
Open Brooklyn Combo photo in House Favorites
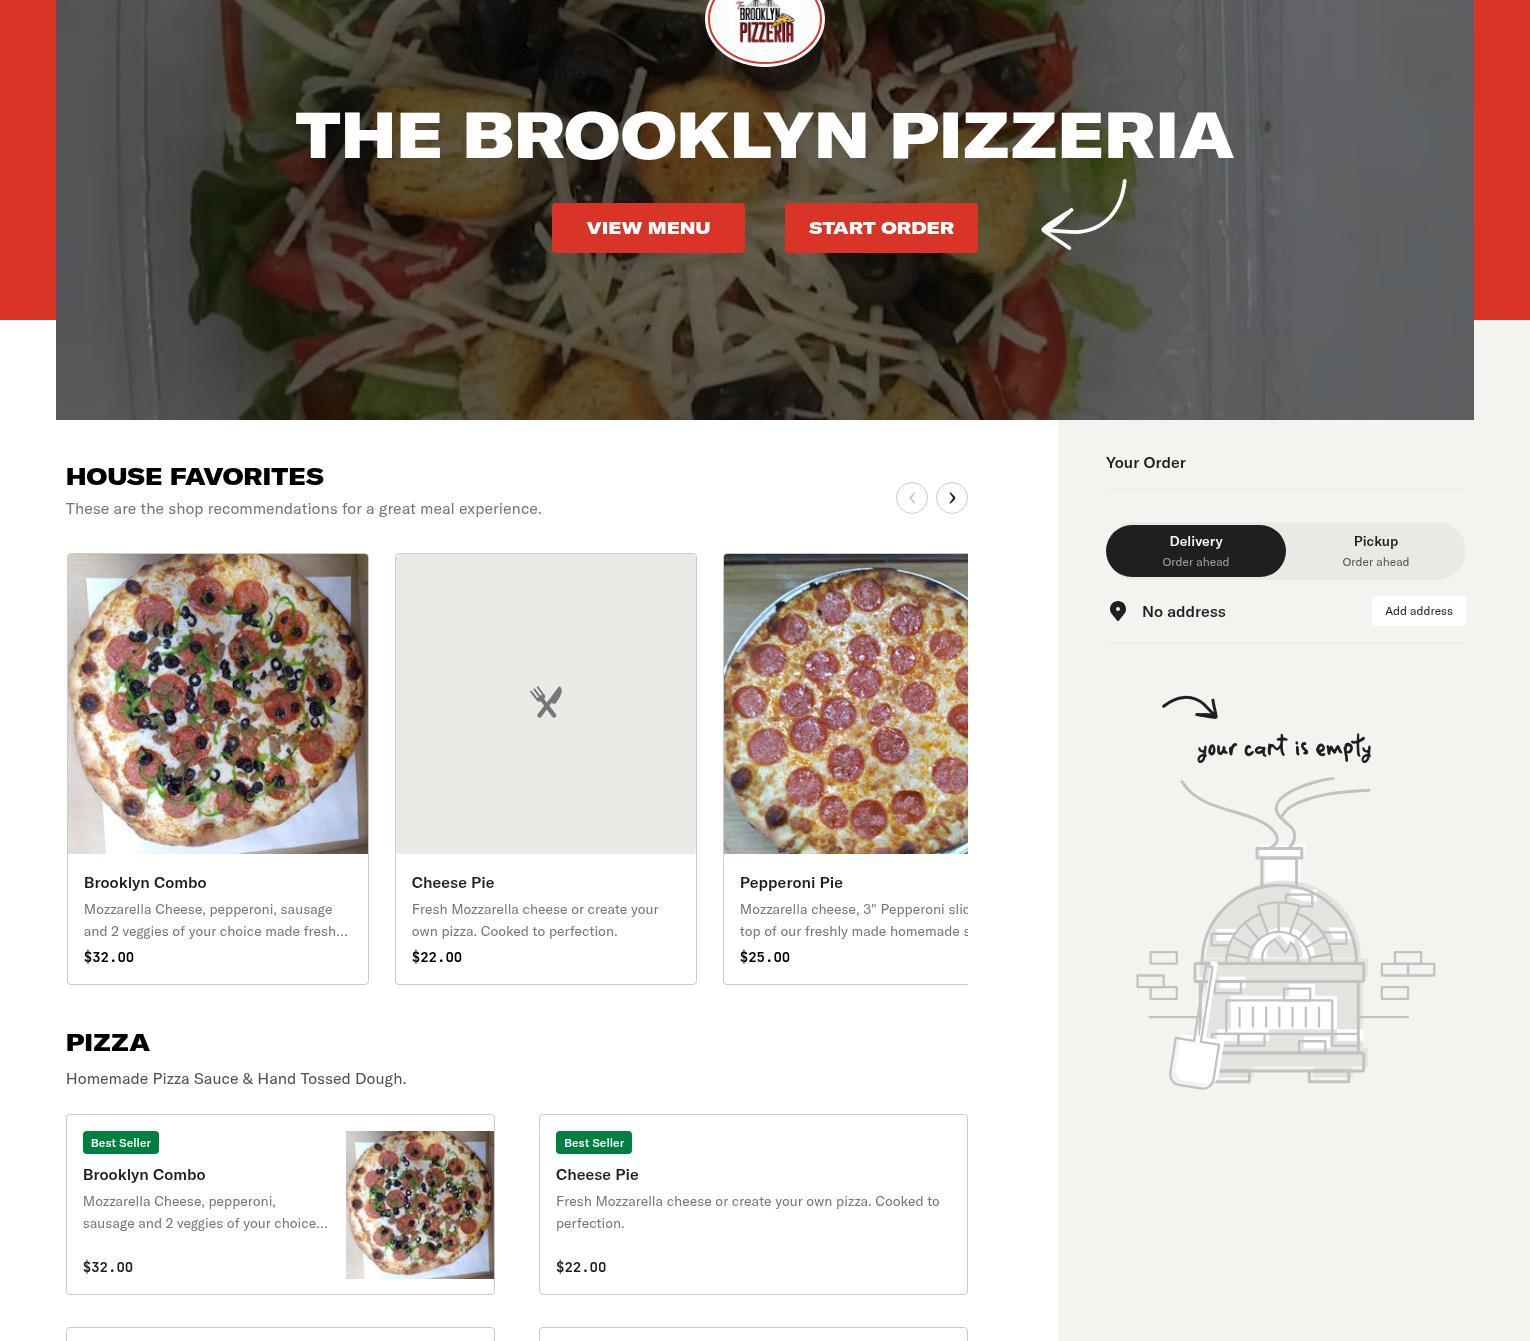point(218,704)
